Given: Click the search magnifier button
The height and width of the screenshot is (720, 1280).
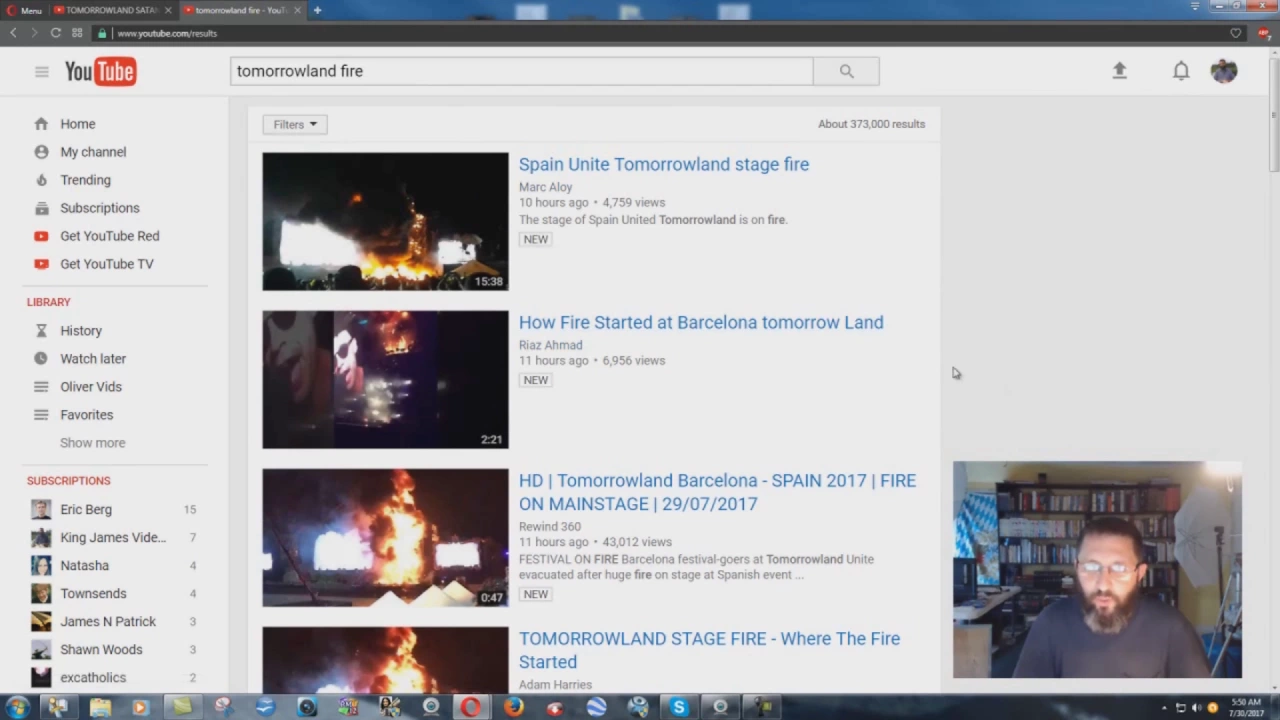Looking at the screenshot, I should (846, 71).
